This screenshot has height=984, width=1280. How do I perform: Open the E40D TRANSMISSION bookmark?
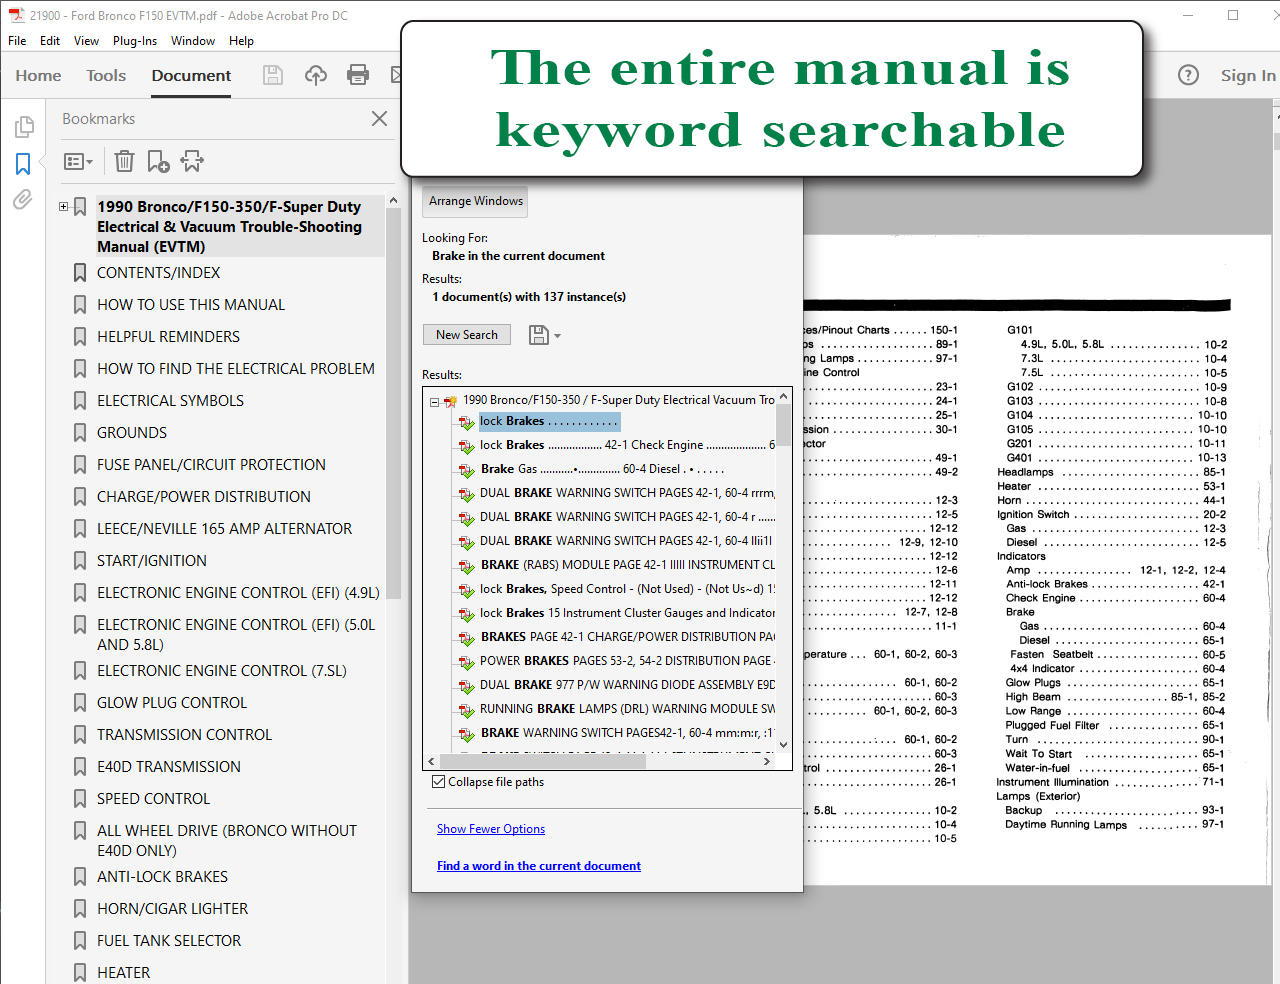[168, 767]
